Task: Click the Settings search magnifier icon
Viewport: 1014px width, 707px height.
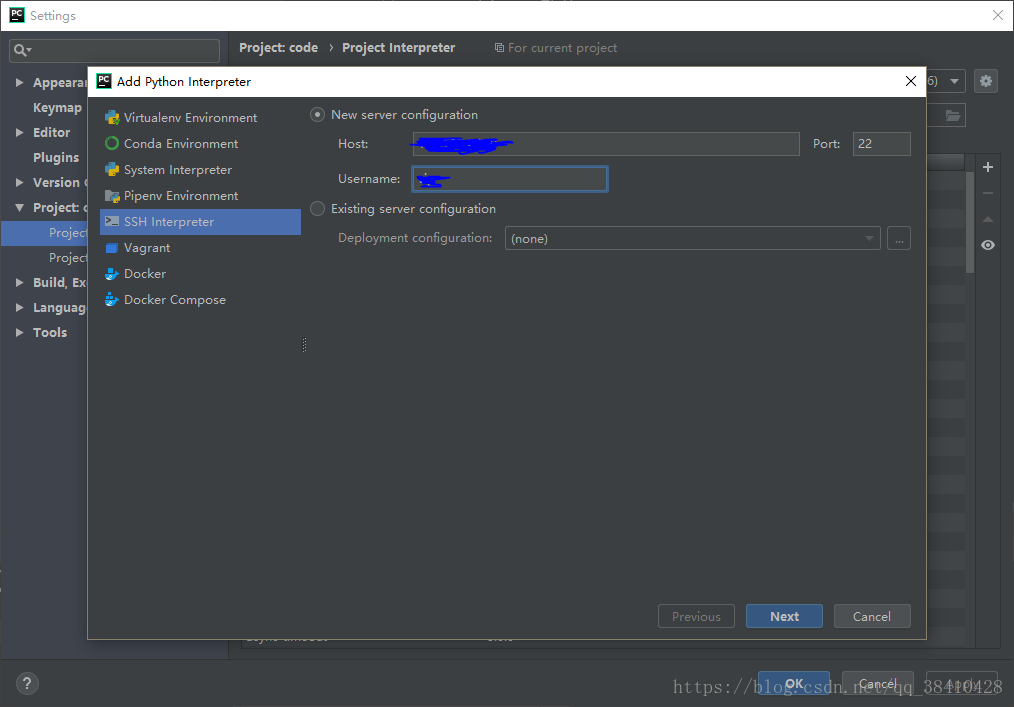Action: pyautogui.click(x=23, y=50)
